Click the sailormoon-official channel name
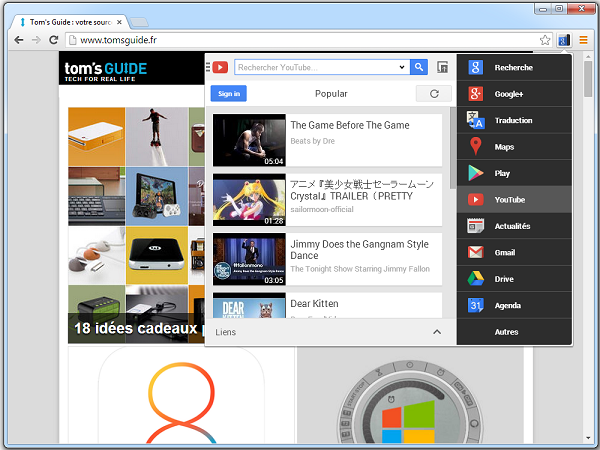 [322, 209]
